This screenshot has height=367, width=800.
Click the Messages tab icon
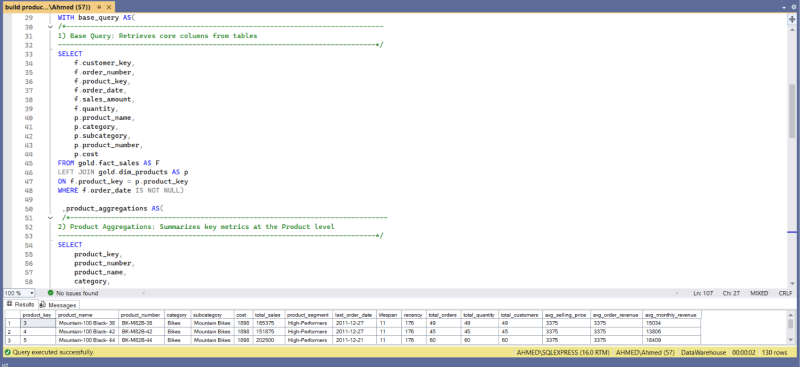coord(43,305)
